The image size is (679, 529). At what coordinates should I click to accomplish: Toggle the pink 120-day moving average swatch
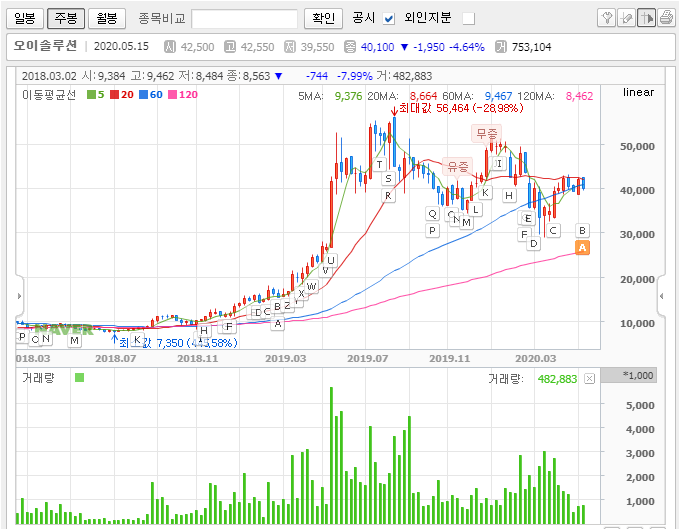(x=172, y=94)
